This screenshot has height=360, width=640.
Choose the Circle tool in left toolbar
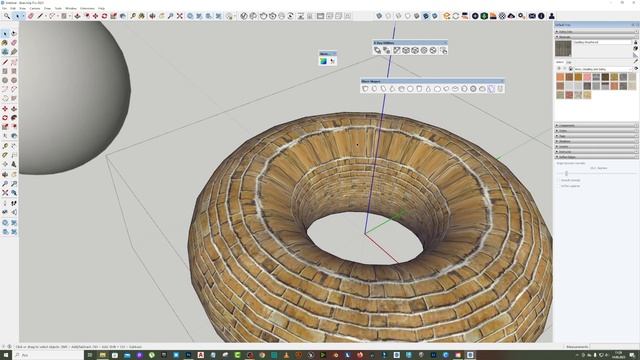pyautogui.click(x=5, y=80)
